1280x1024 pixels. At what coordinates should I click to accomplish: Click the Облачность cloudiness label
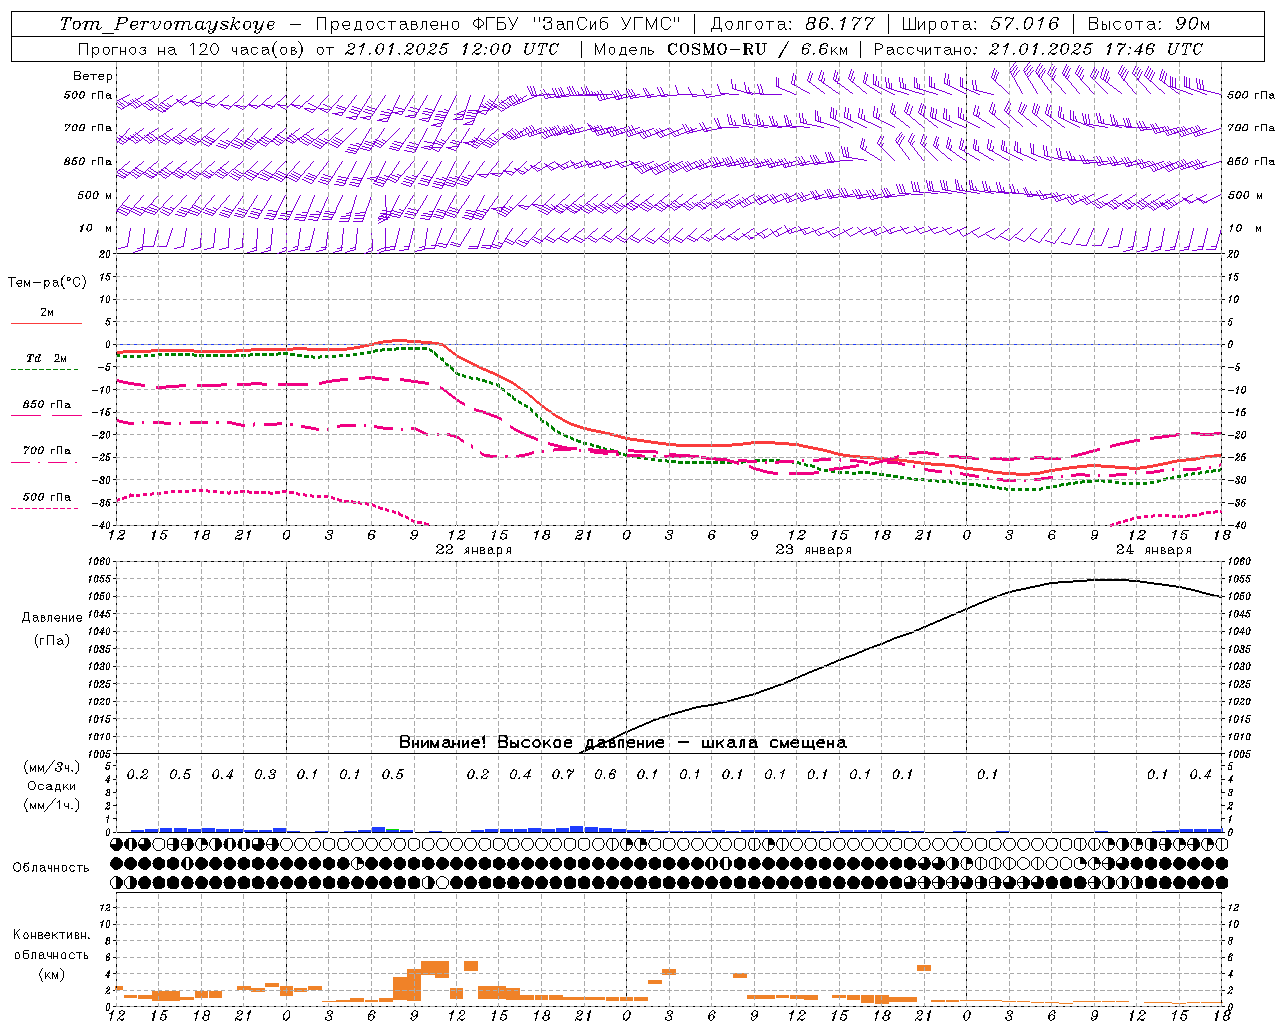51,868
